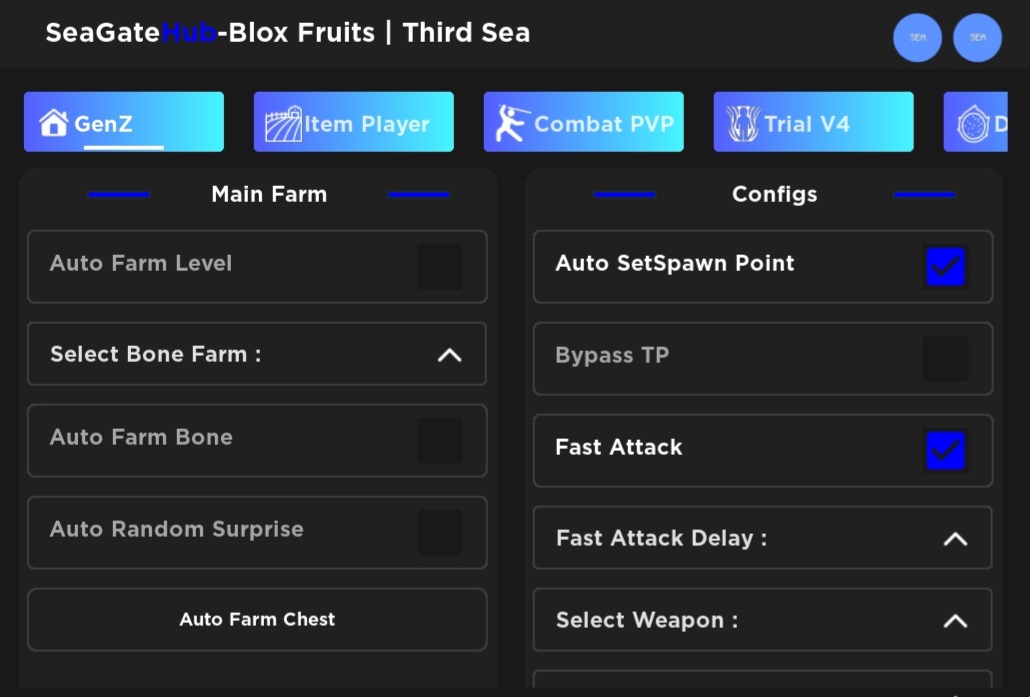Click the farm field icon on Item Player
Screen dimensions: 1030x697
pos(283,124)
